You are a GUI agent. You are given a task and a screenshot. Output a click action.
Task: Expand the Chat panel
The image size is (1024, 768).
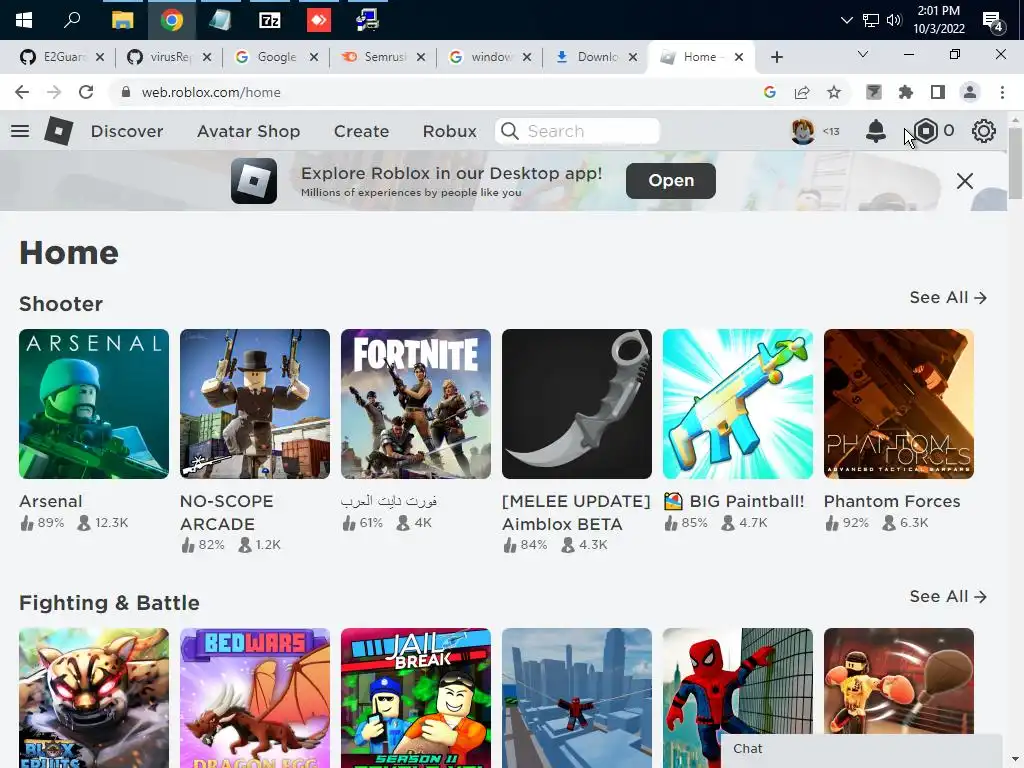(861, 750)
